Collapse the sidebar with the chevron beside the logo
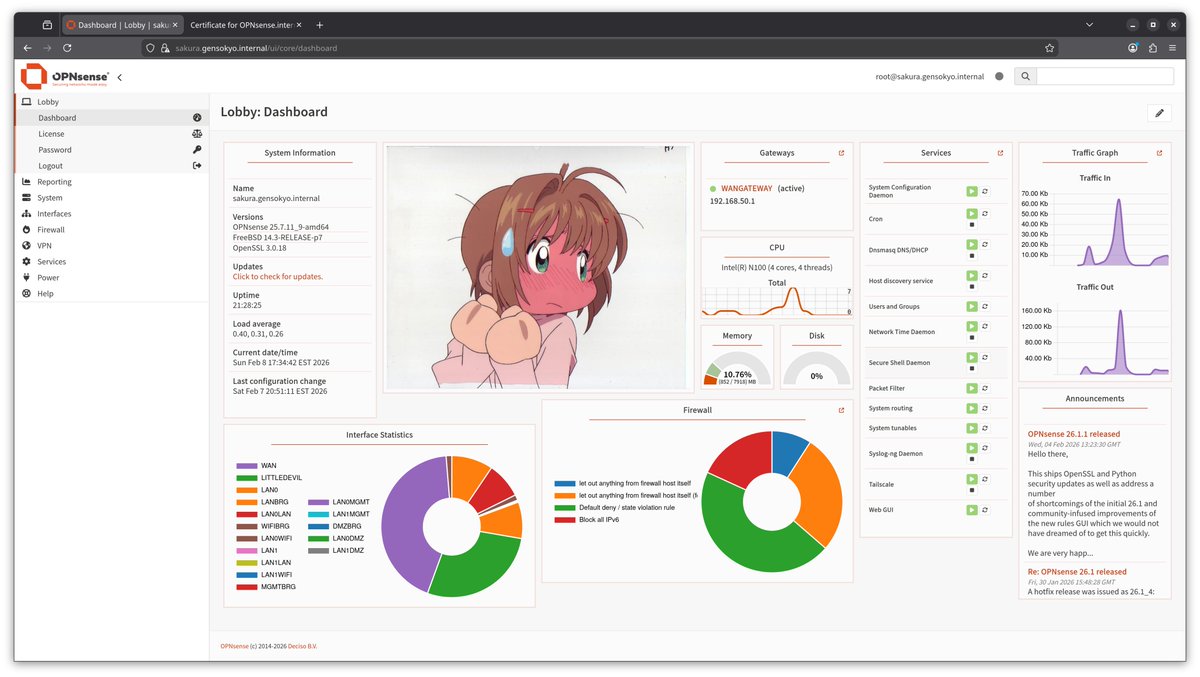Screen dimensions: 1200x677 (120, 77)
